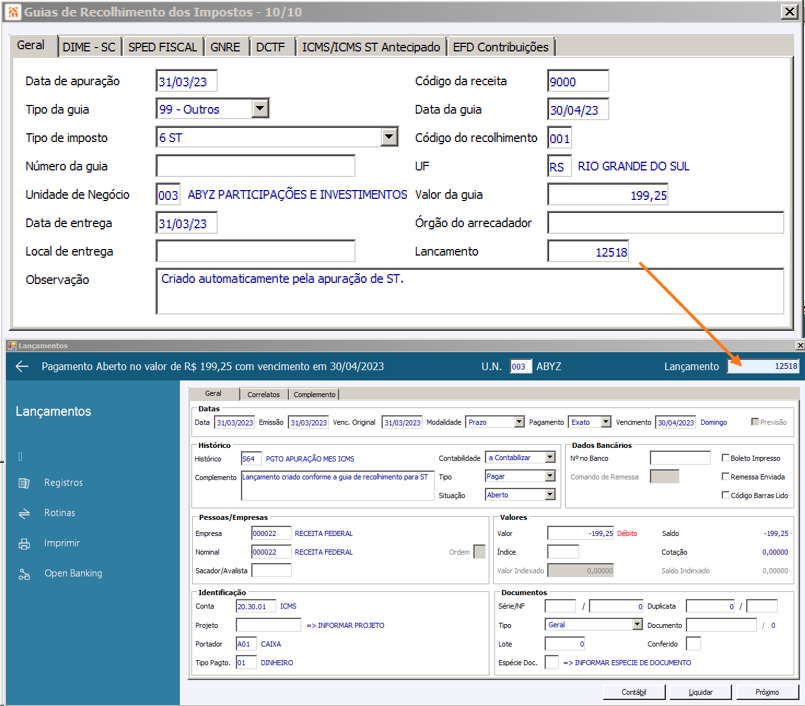Open the GNRE tab

point(225,47)
